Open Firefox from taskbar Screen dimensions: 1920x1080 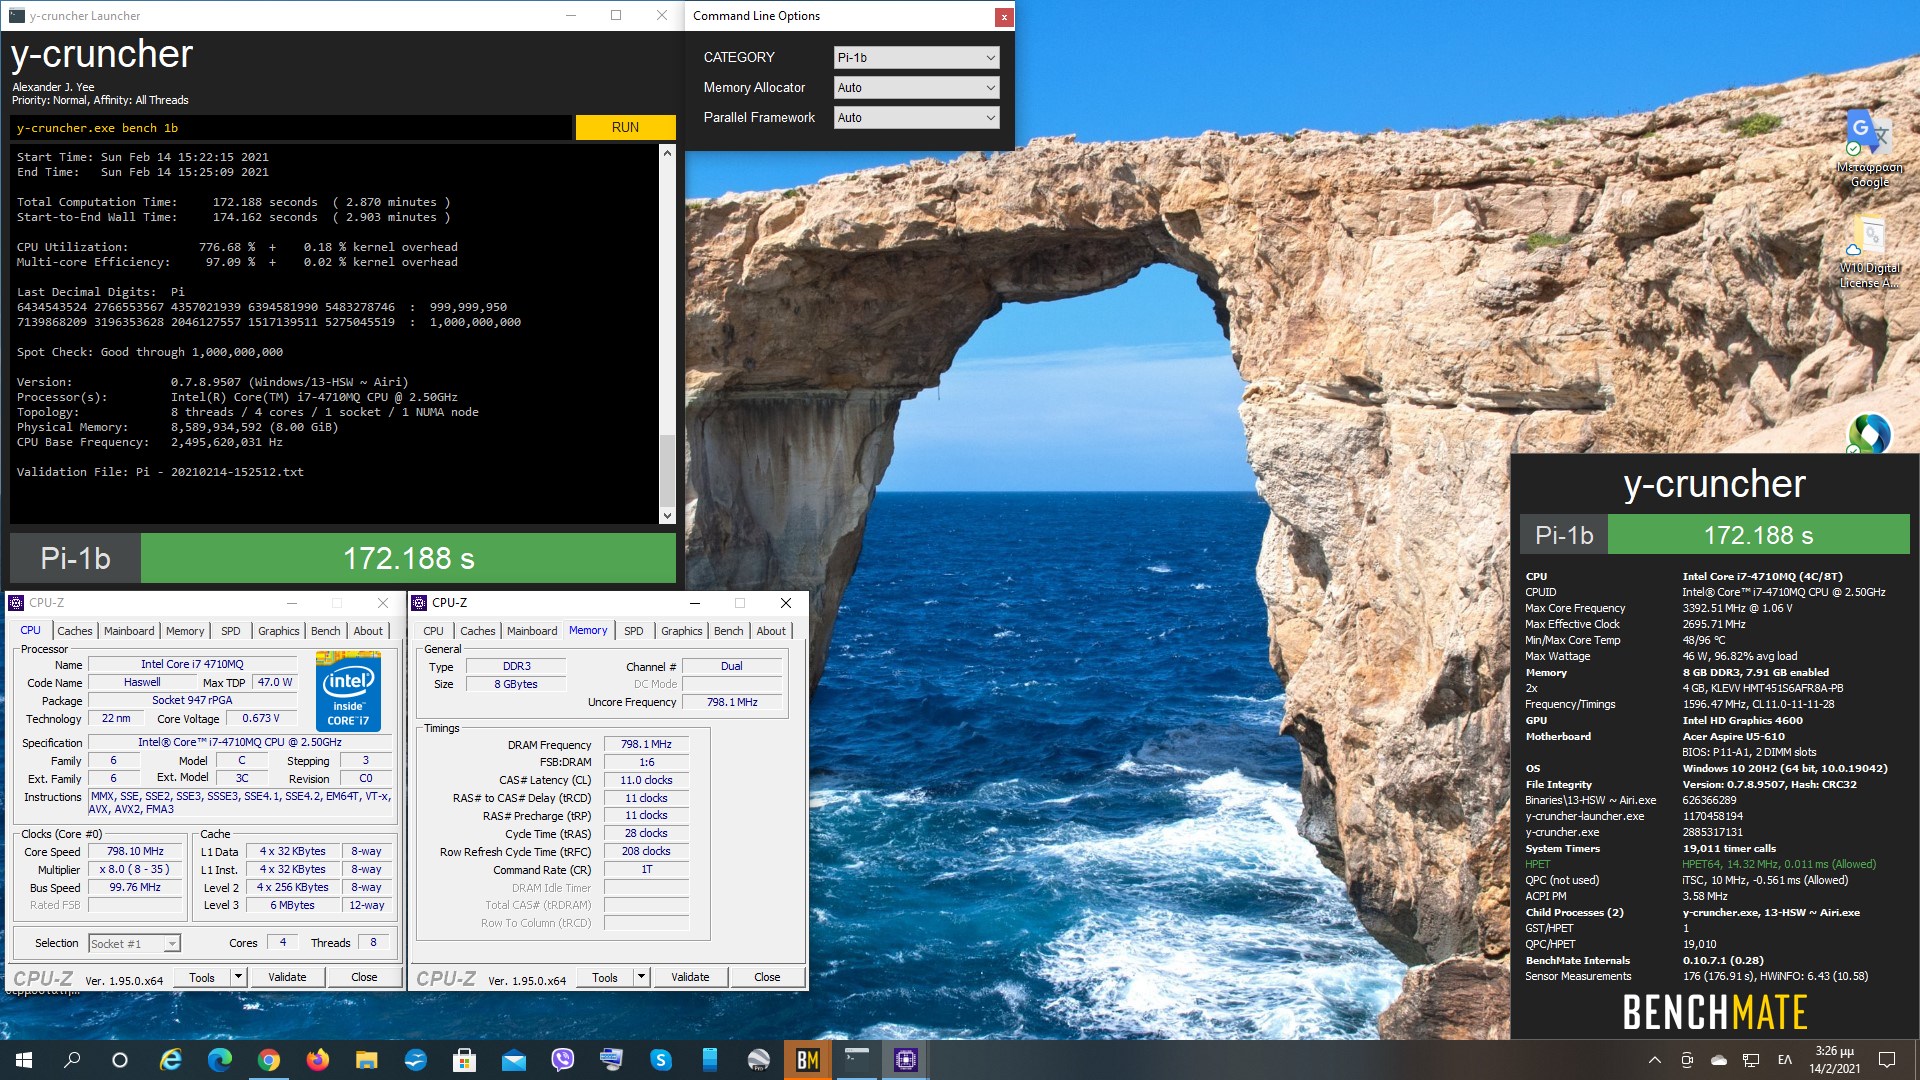coord(318,1060)
